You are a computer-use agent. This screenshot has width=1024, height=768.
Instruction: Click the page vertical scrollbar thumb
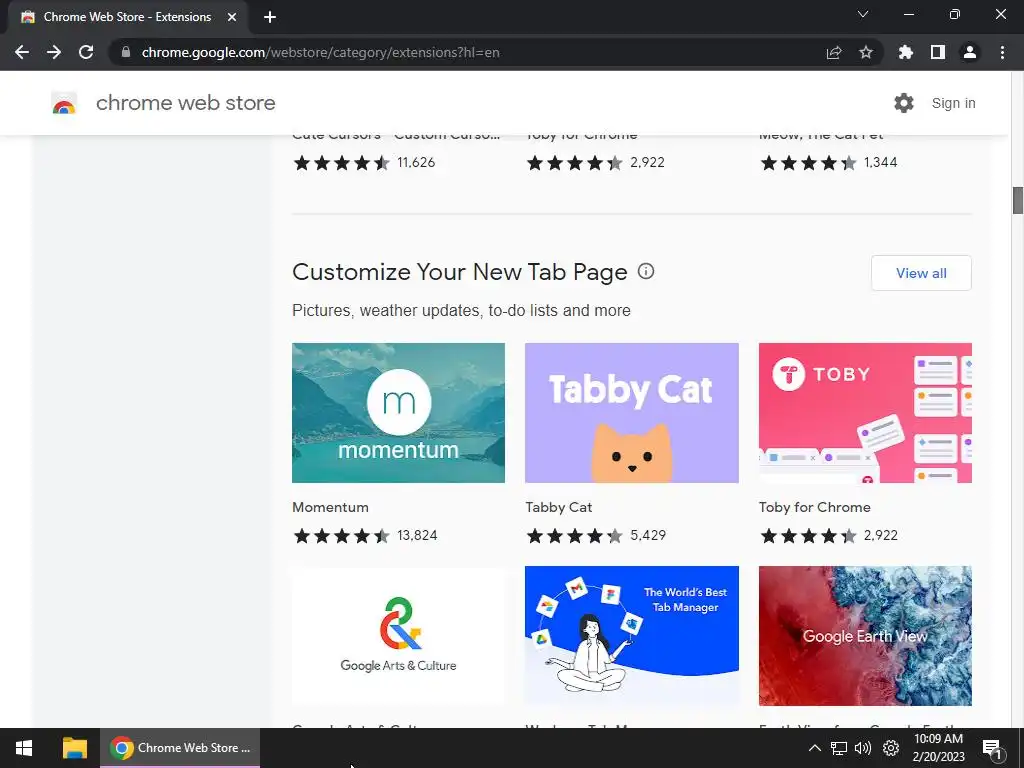[x=1017, y=200]
